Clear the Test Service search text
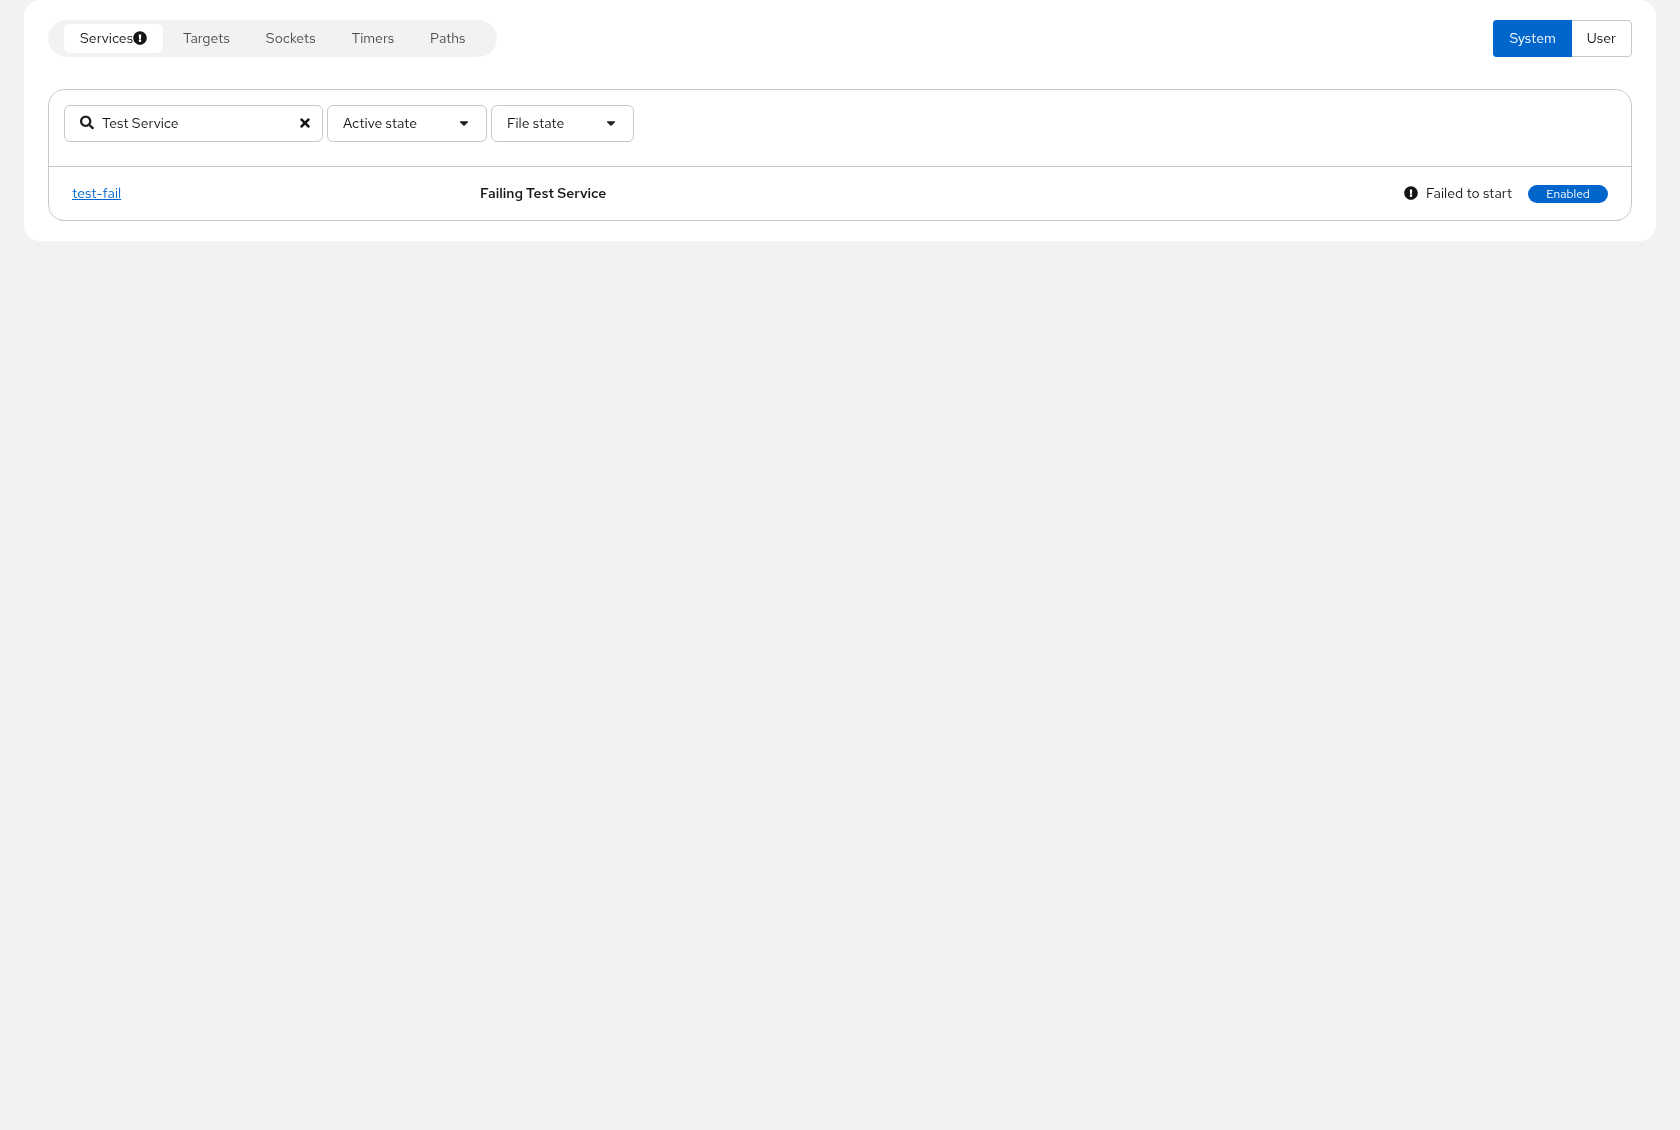The height and width of the screenshot is (1130, 1680). point(305,123)
